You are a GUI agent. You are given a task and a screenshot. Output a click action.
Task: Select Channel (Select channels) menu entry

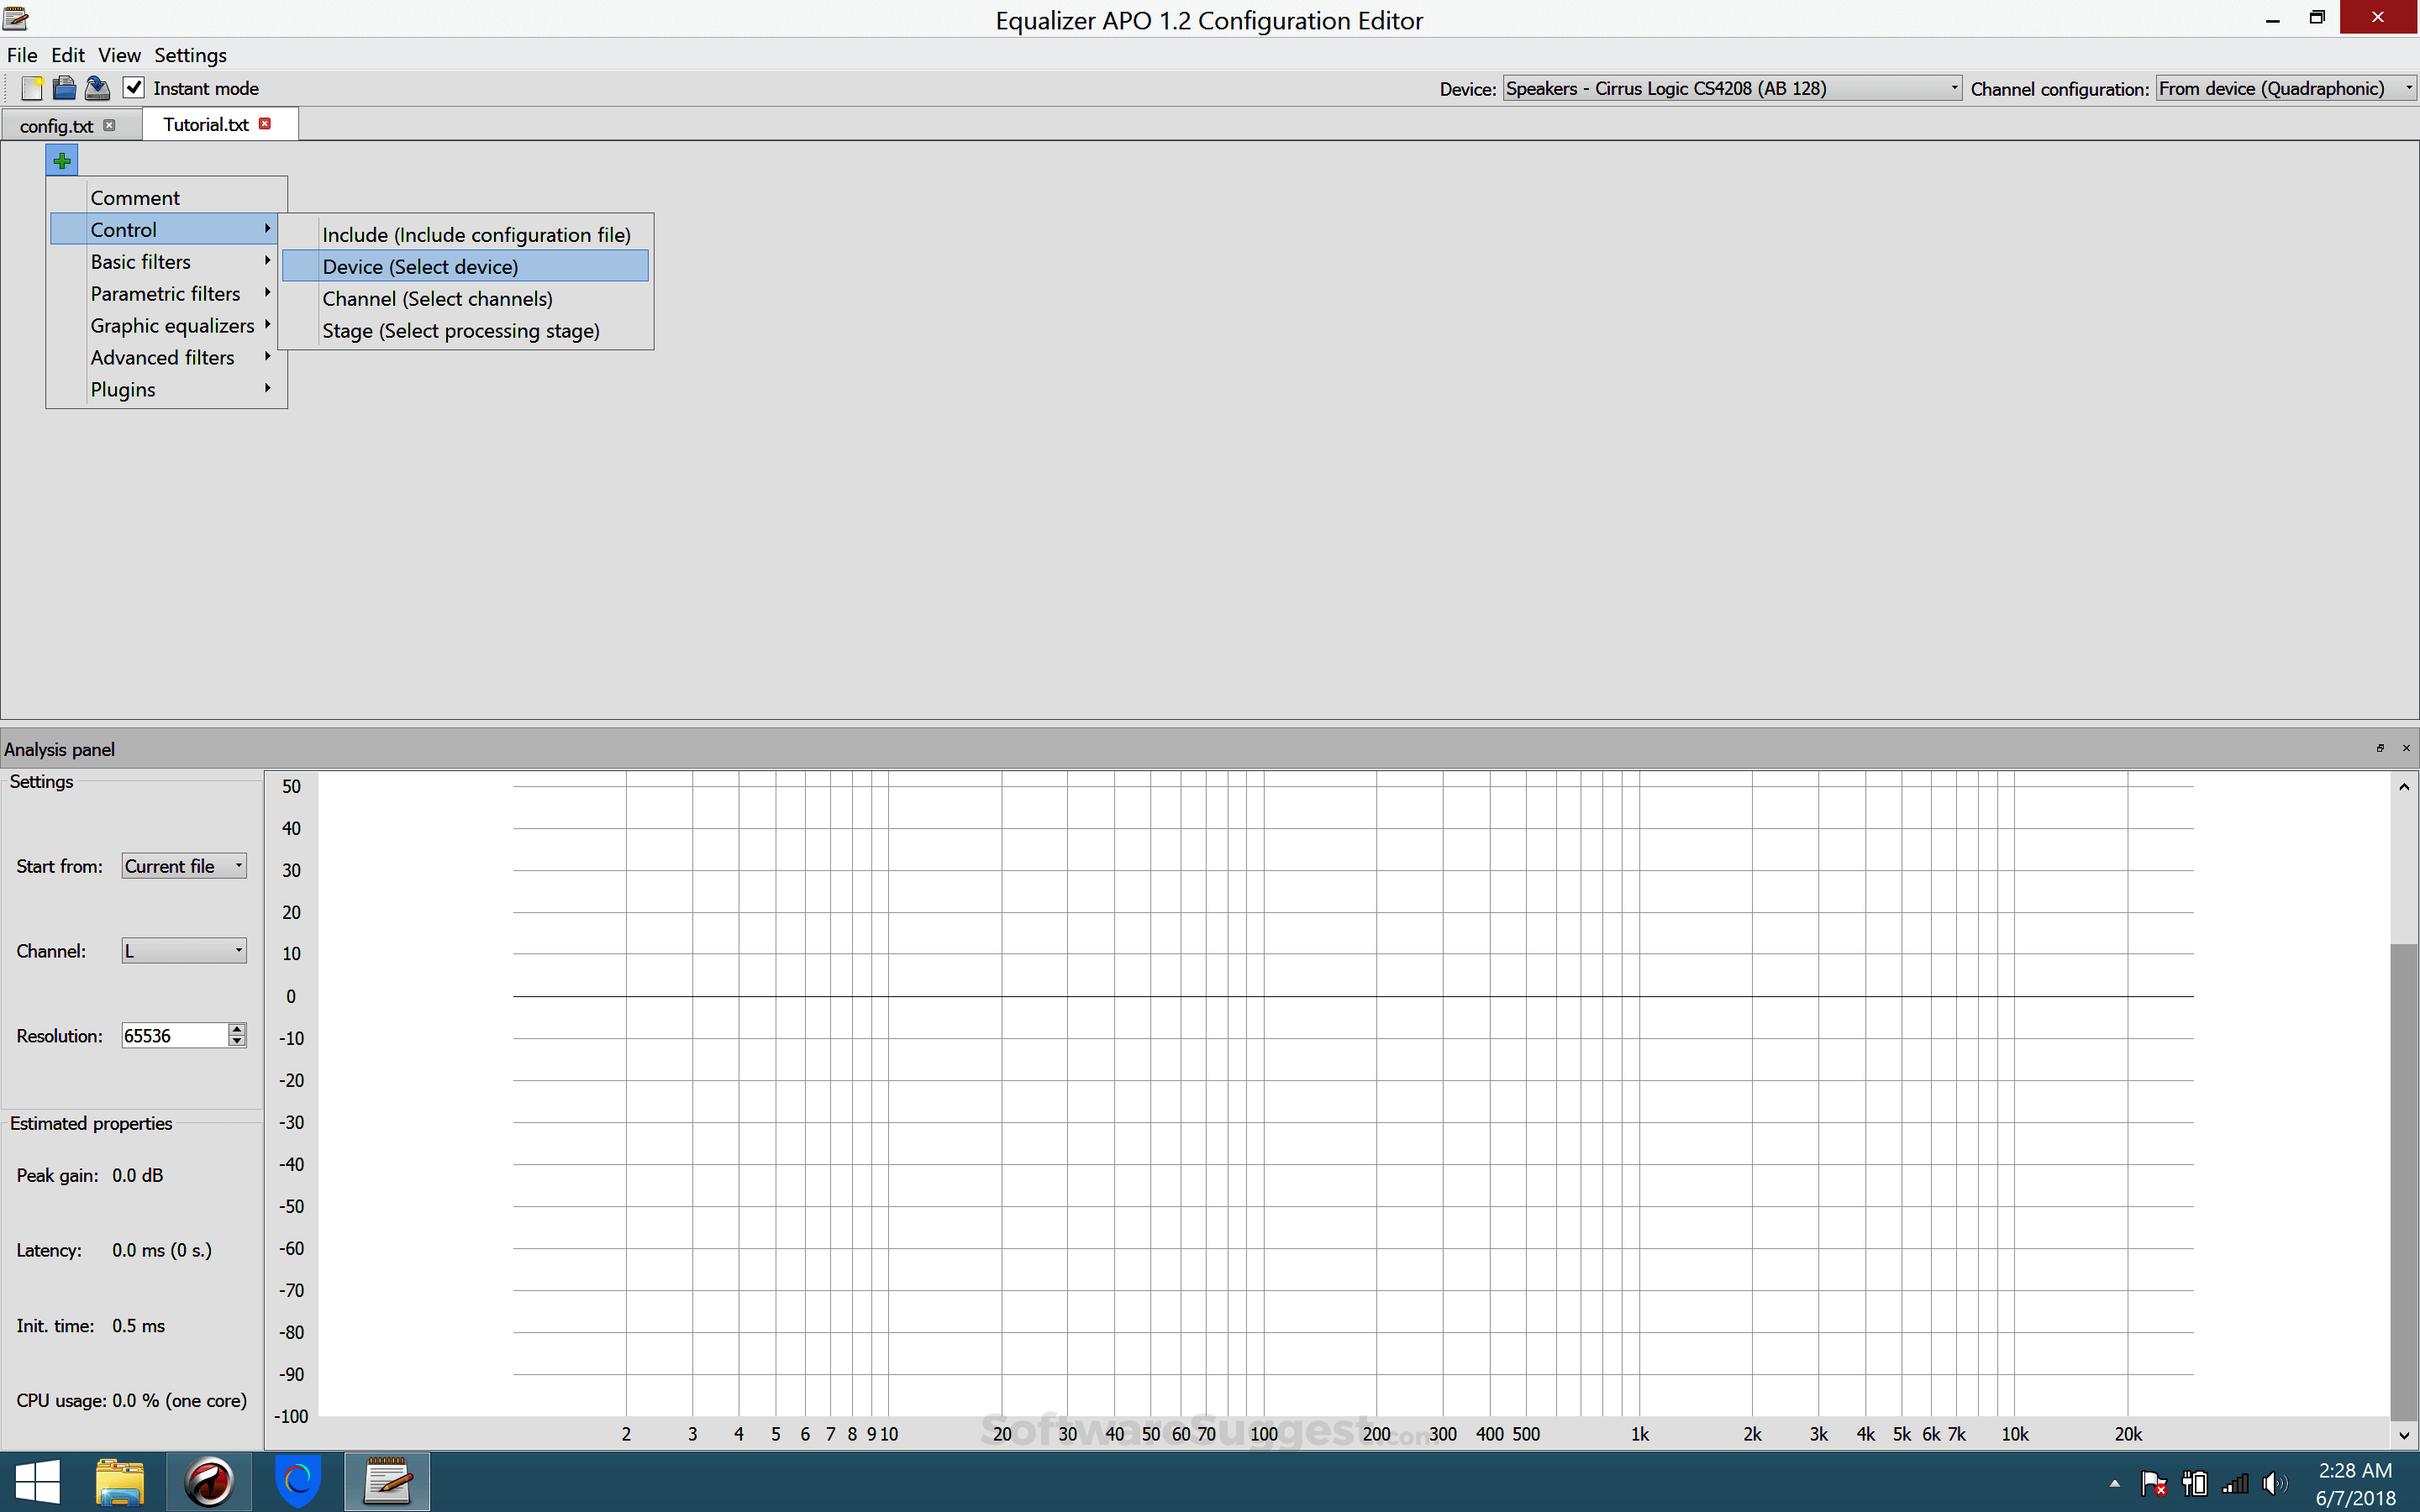coord(437,298)
